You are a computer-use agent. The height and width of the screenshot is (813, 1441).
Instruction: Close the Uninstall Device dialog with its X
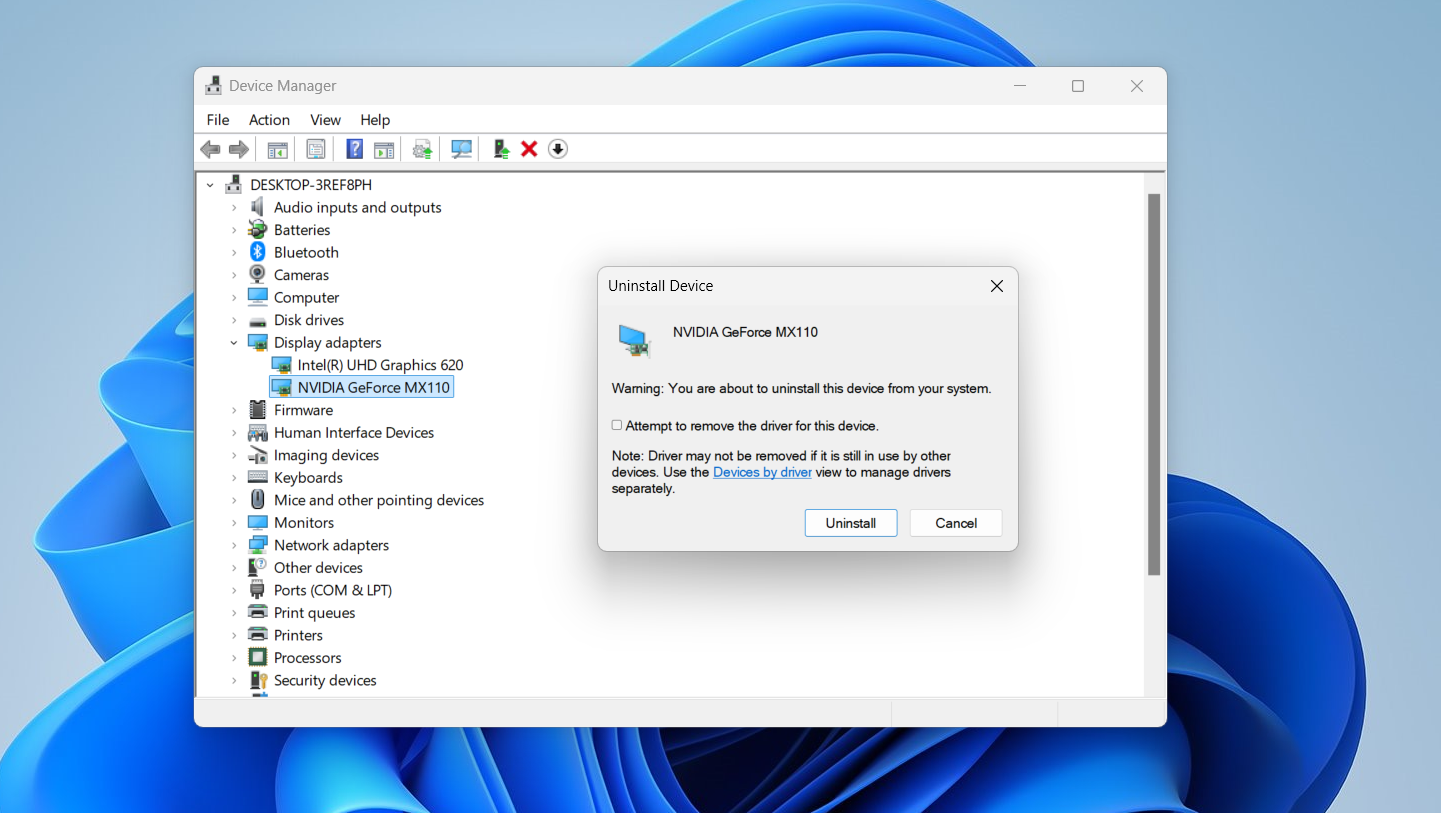point(996,286)
